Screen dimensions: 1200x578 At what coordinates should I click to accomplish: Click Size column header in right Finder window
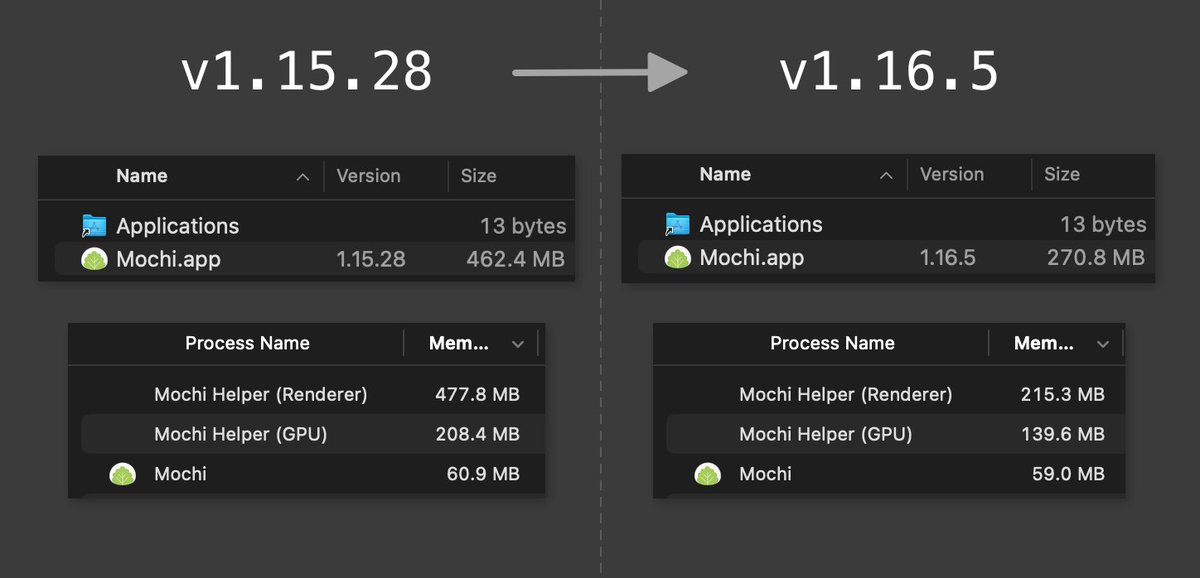coord(1062,174)
